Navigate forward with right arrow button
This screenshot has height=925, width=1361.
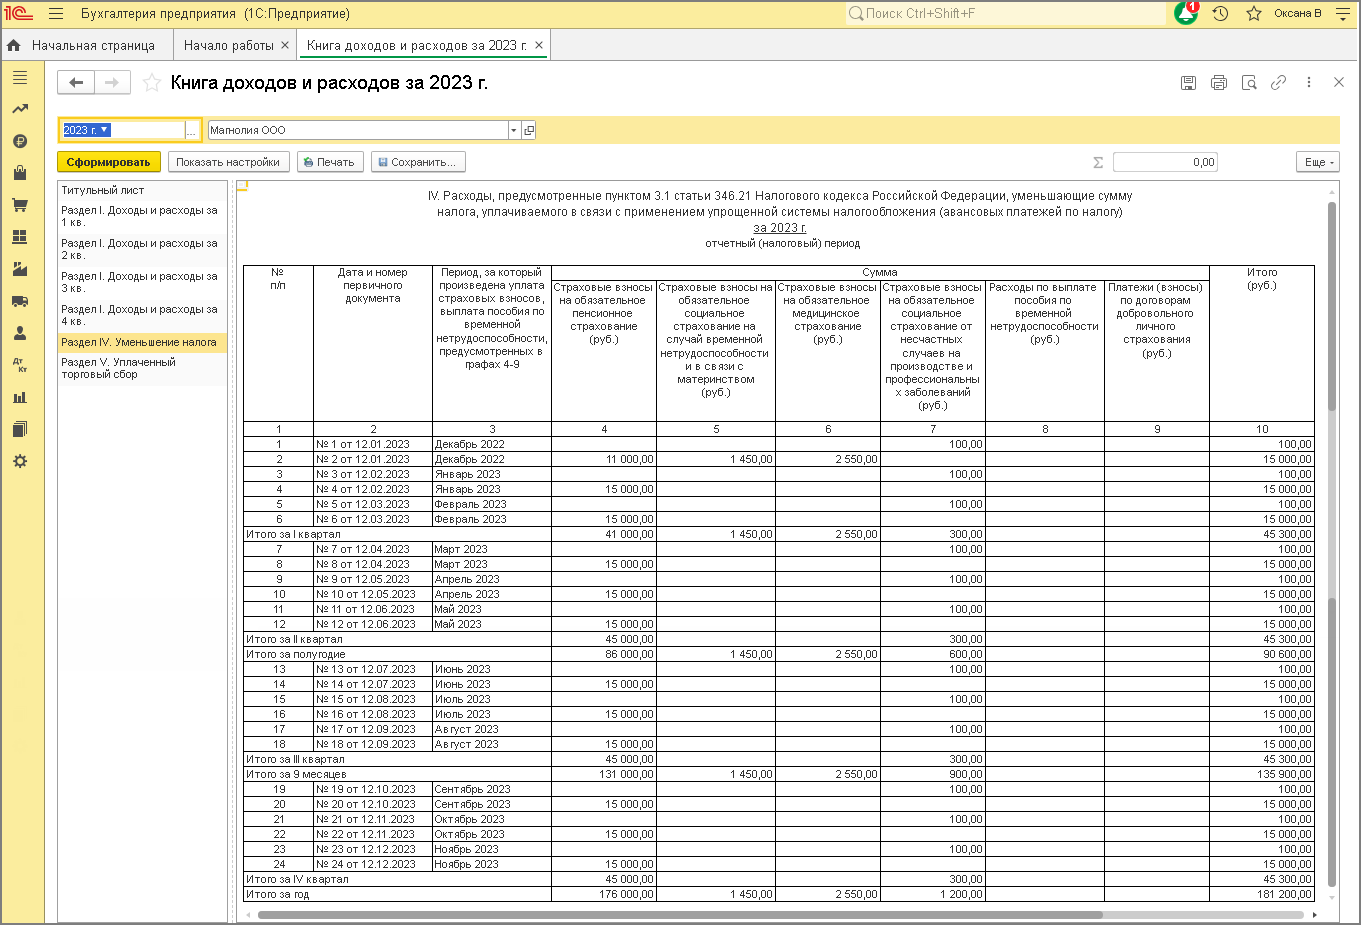coord(113,83)
